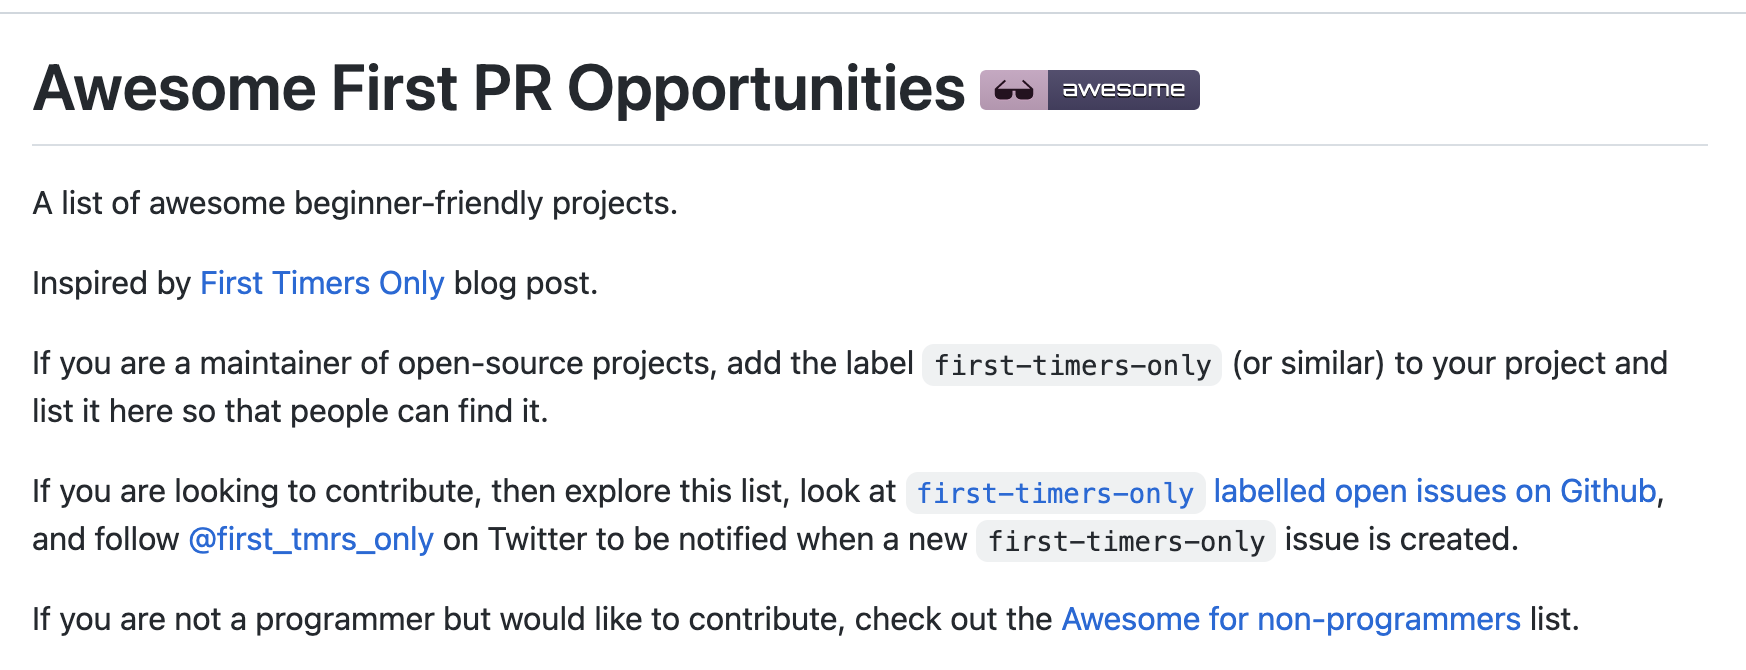Click the 'A list of awesome beginner-friendly projects.' text
1746x670 pixels.
[x=355, y=203]
